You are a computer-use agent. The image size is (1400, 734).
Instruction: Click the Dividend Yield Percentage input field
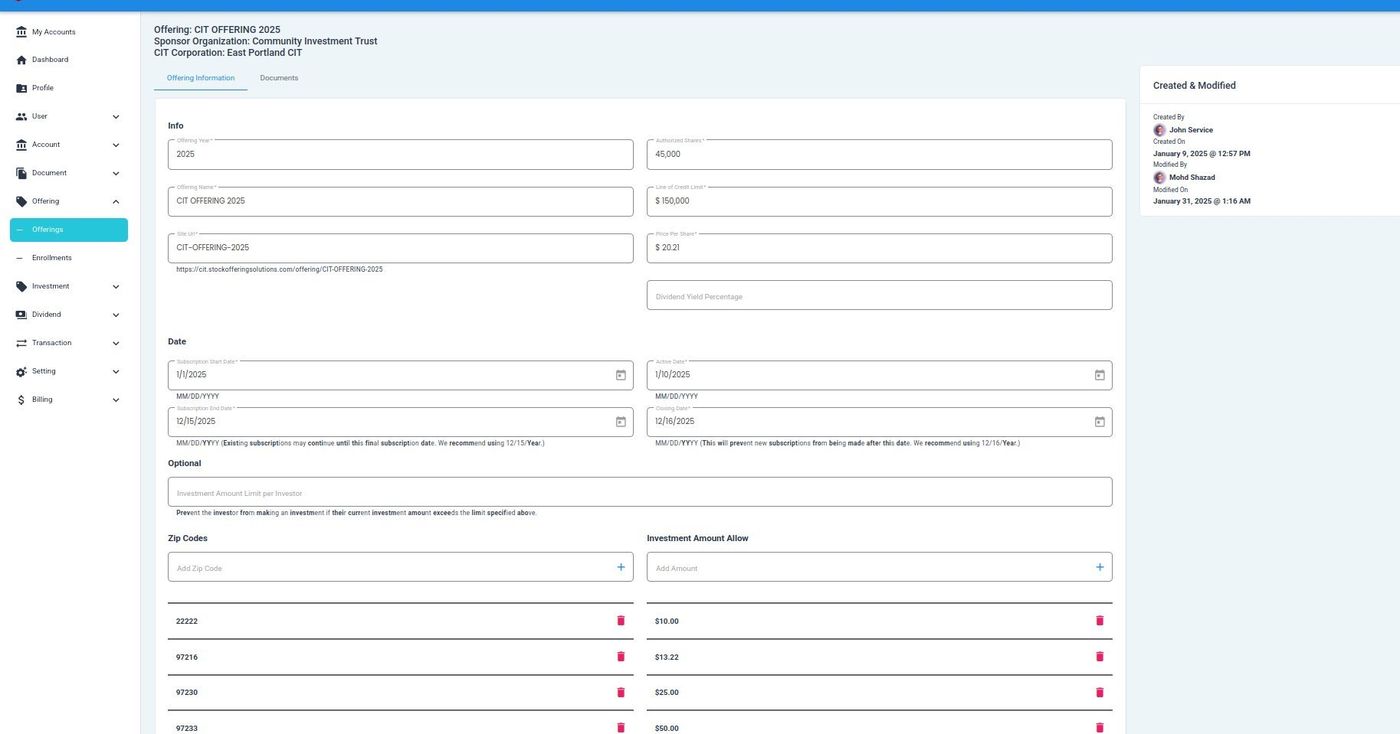(x=878, y=295)
